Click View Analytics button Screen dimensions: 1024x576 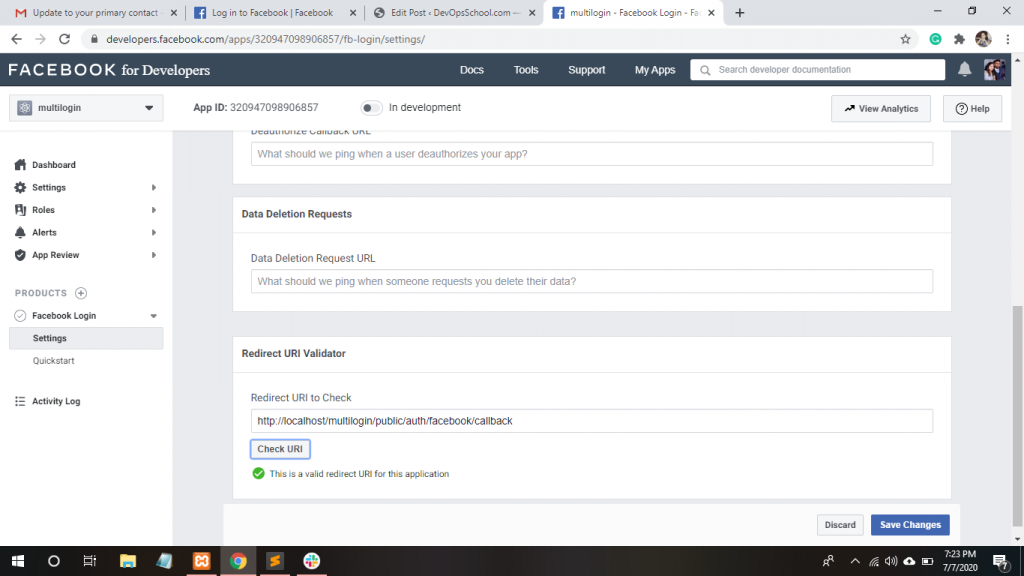881,108
